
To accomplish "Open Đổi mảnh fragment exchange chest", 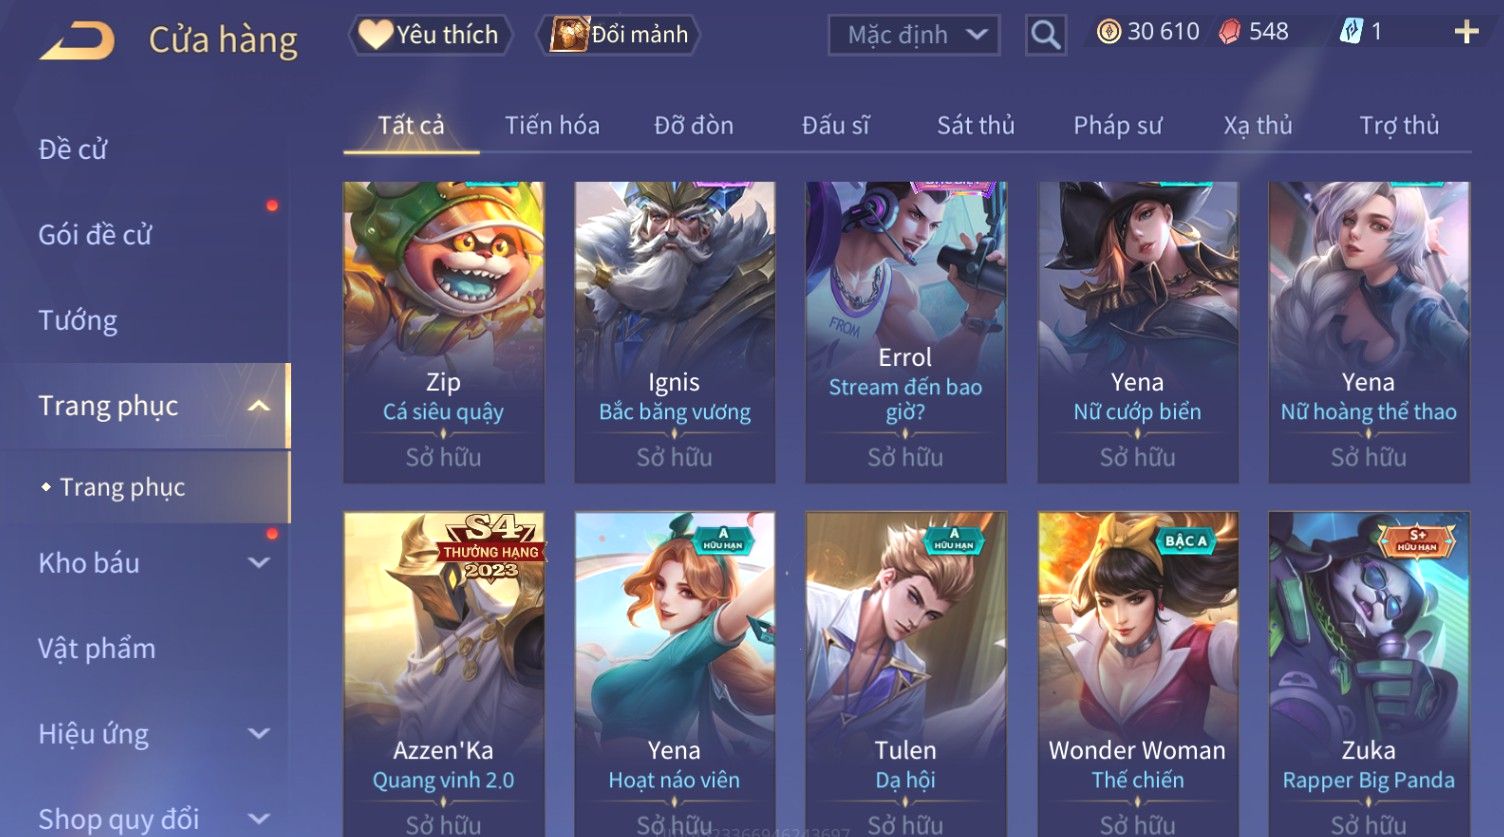I will click(619, 35).
